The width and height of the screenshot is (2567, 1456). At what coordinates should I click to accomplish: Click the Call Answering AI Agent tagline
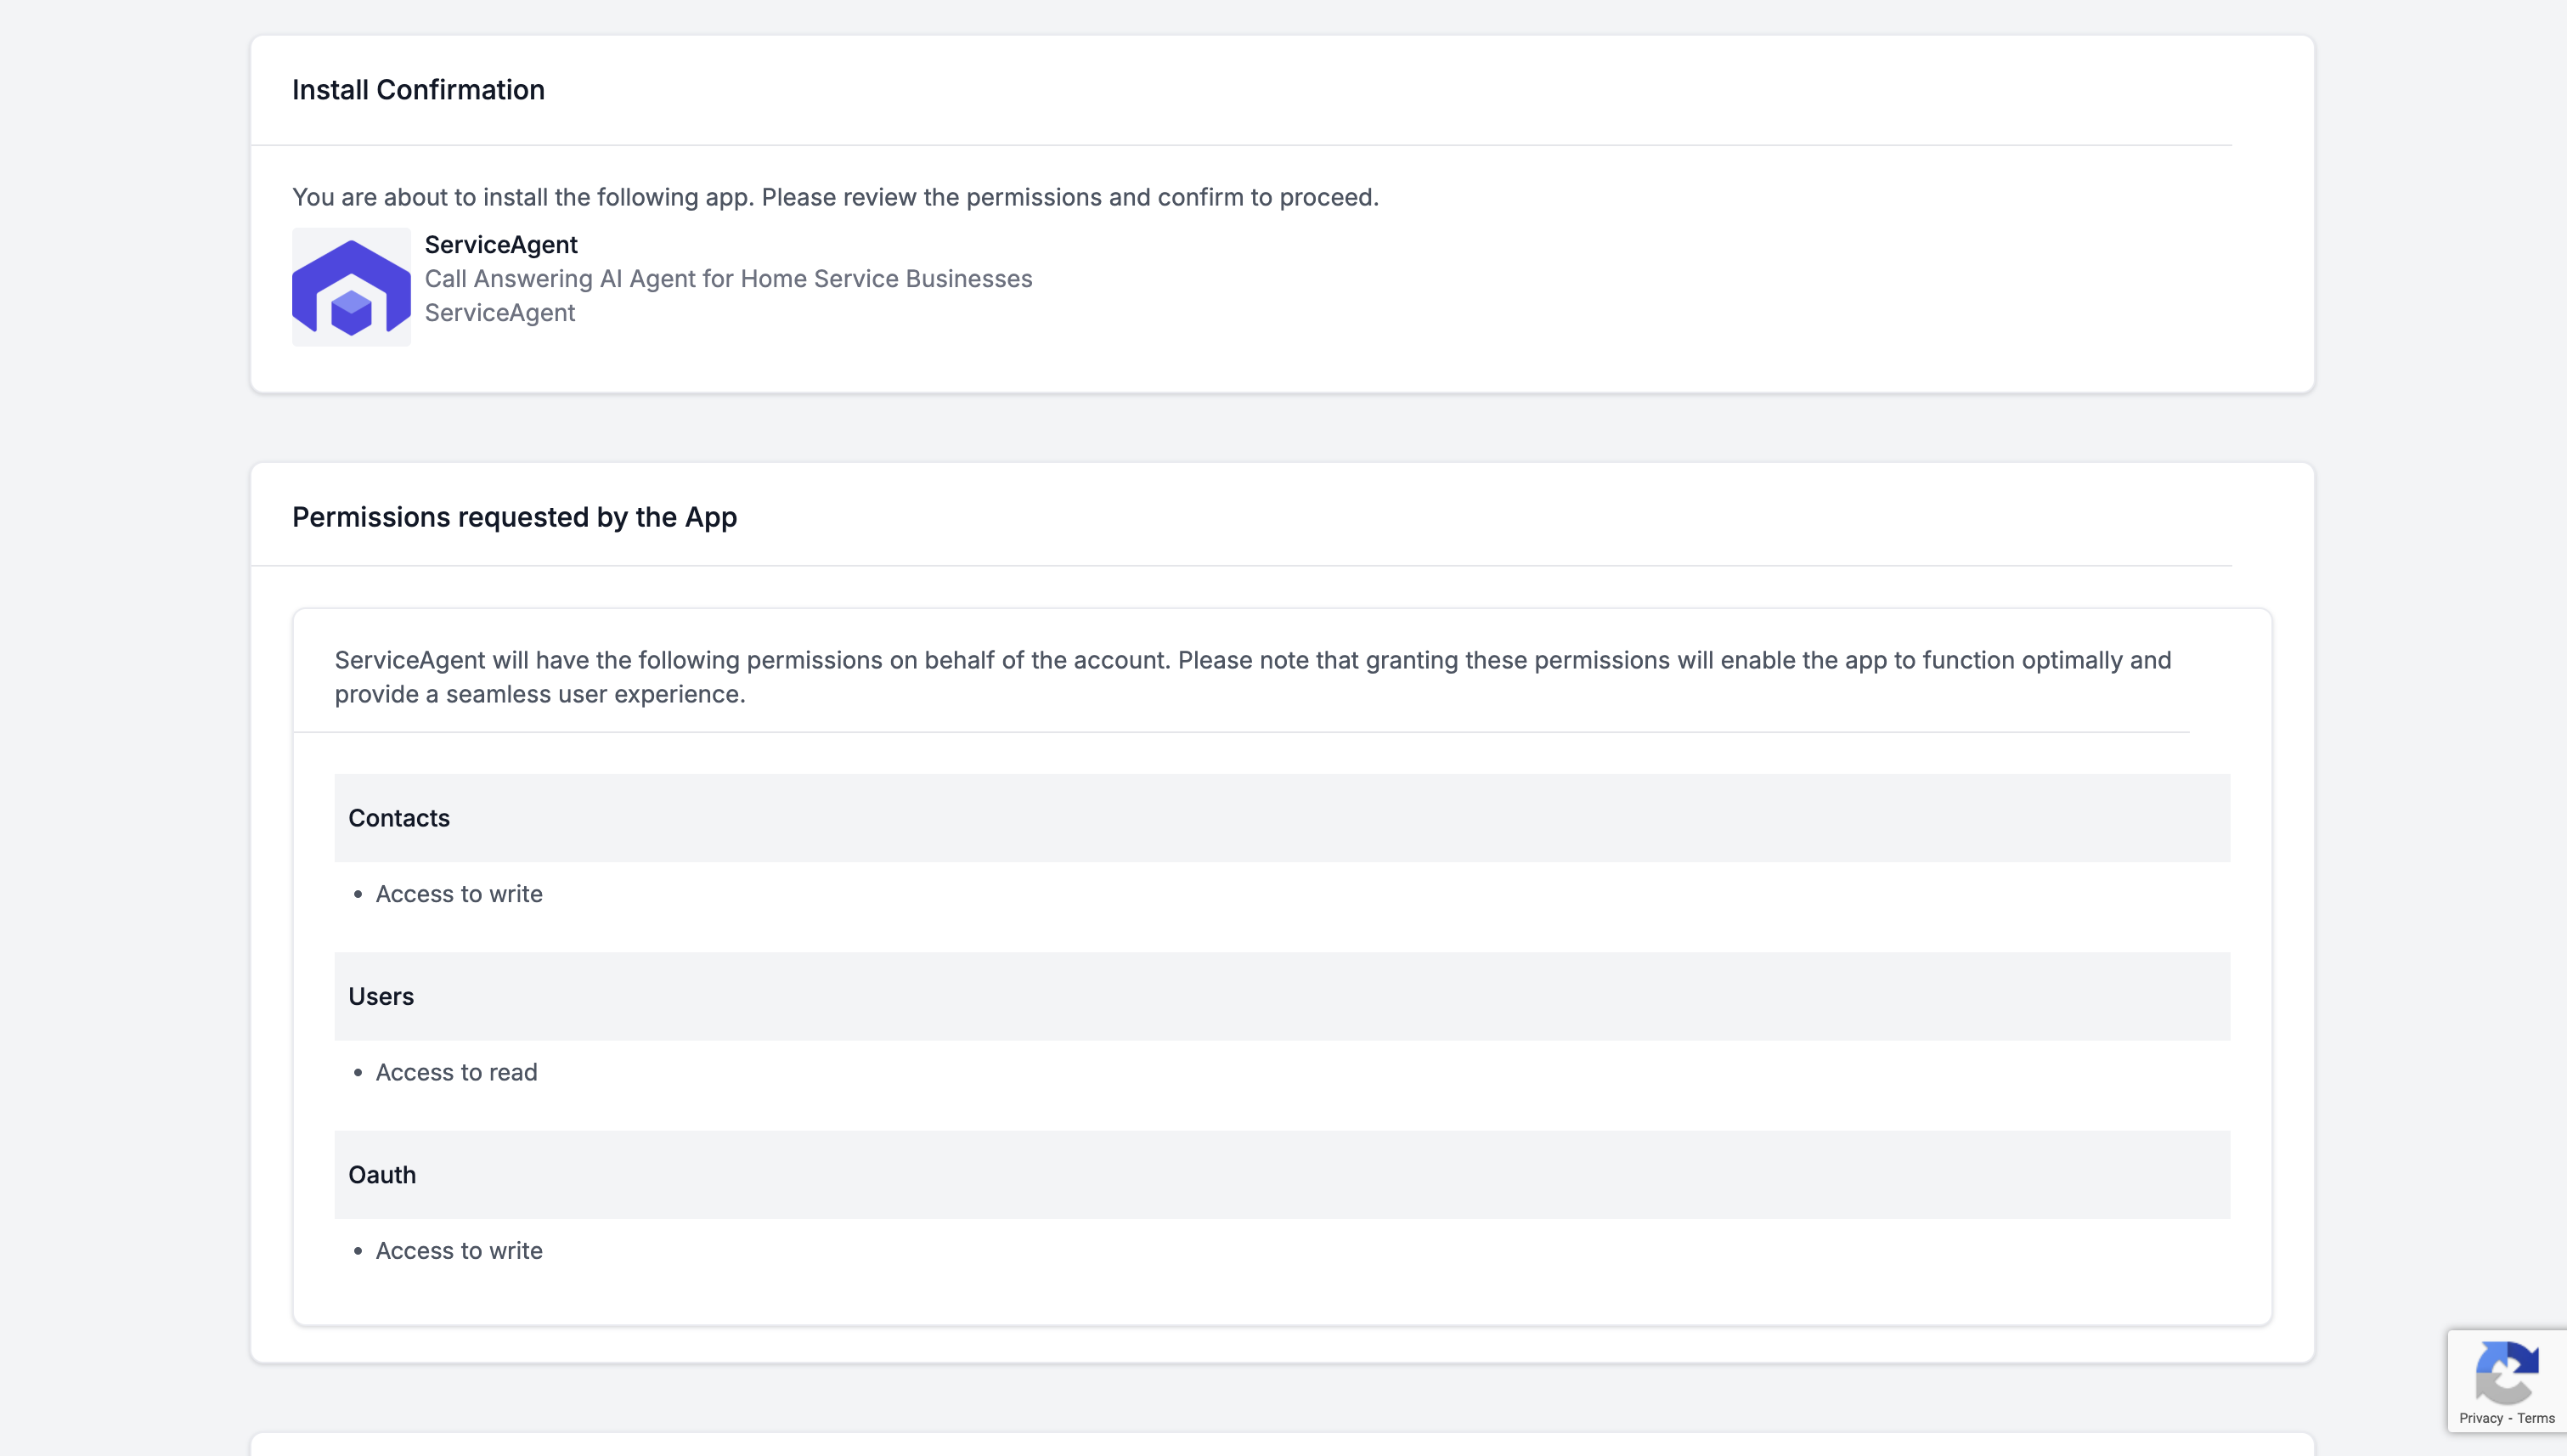click(x=728, y=279)
